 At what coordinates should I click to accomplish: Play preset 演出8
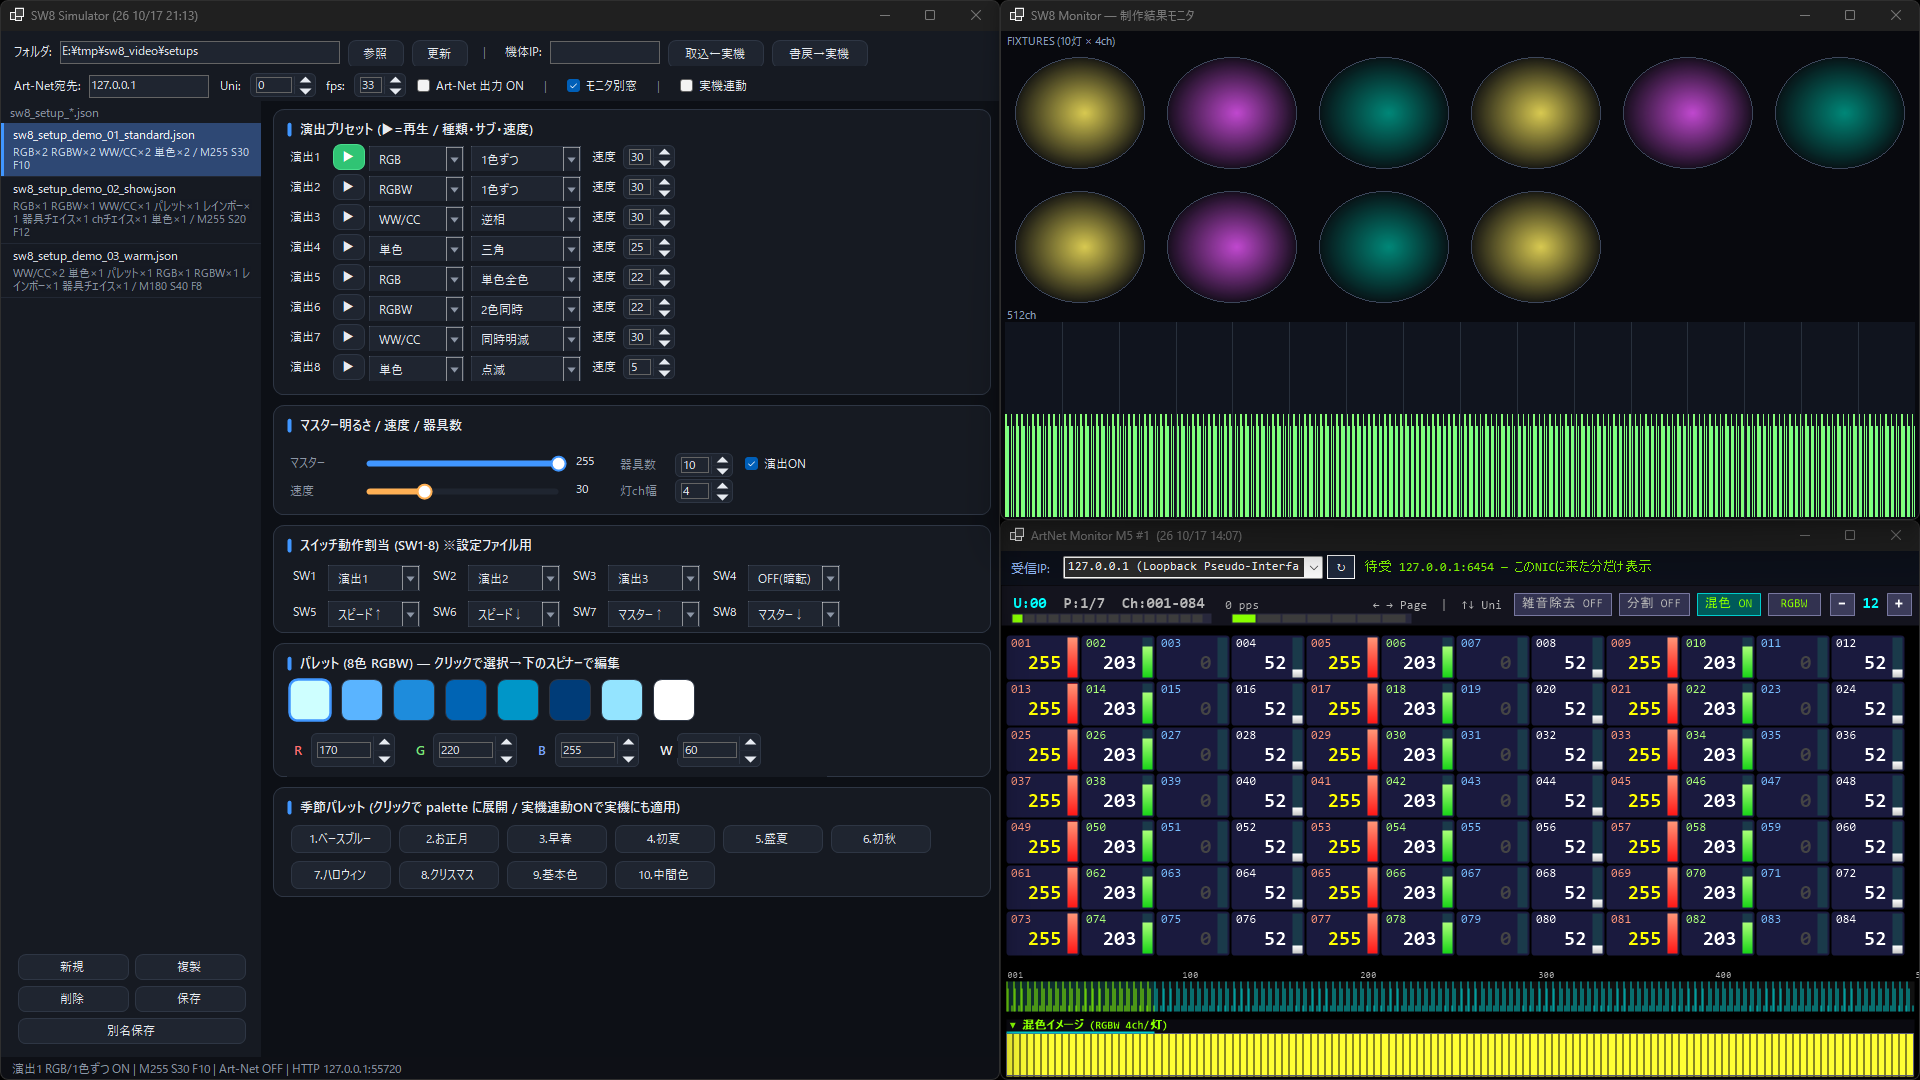coord(348,367)
